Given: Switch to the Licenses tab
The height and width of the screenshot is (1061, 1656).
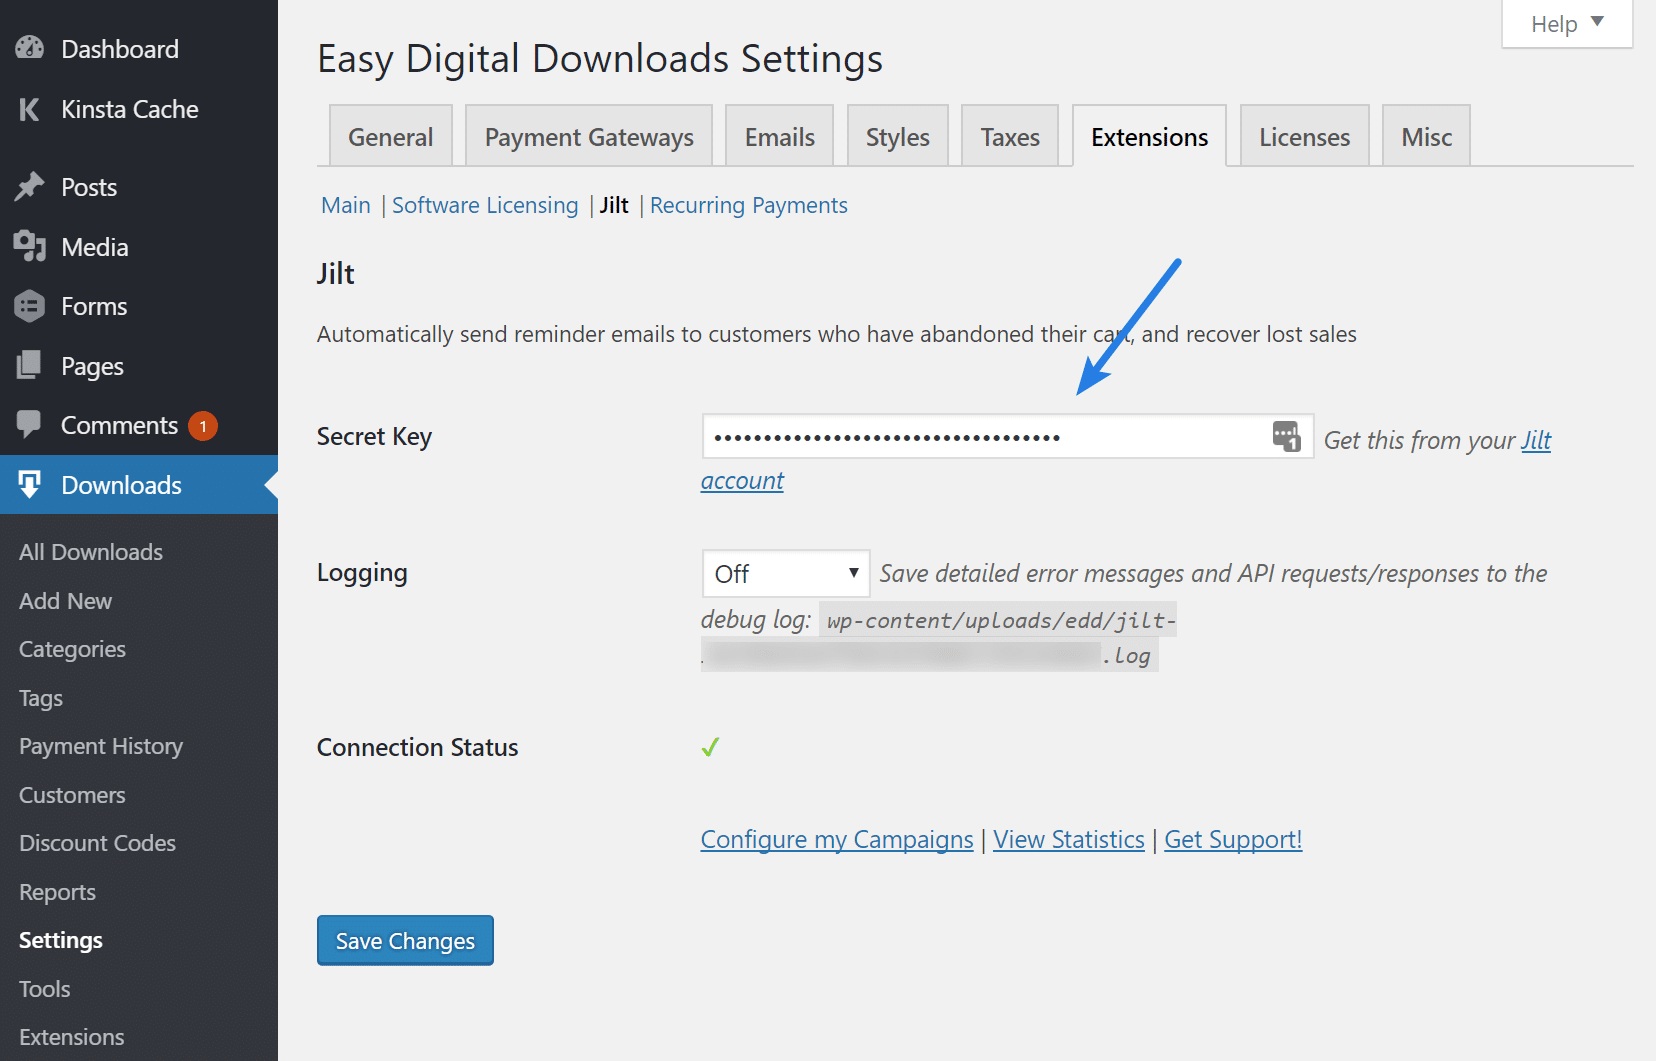Looking at the screenshot, I should click(x=1304, y=136).
